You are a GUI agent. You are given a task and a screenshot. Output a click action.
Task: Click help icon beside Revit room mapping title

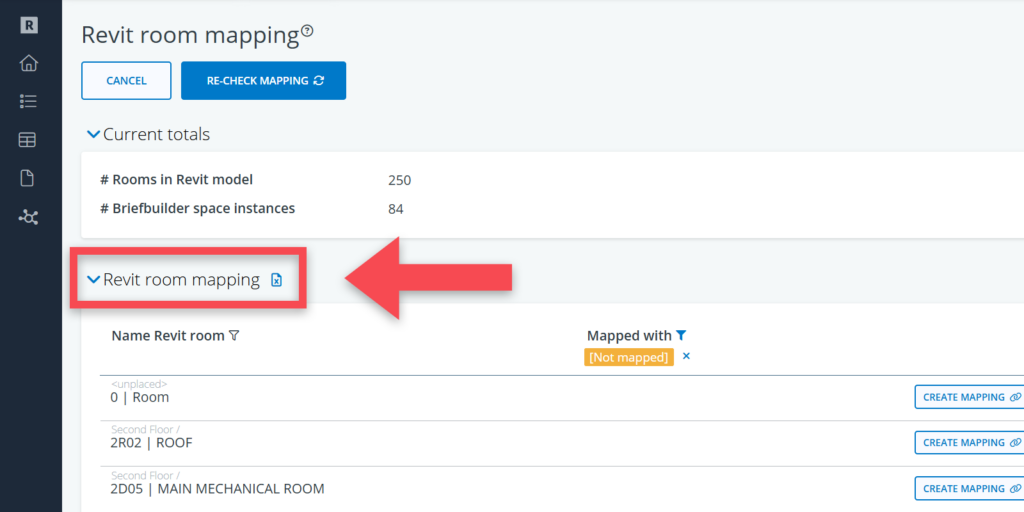[x=307, y=31]
